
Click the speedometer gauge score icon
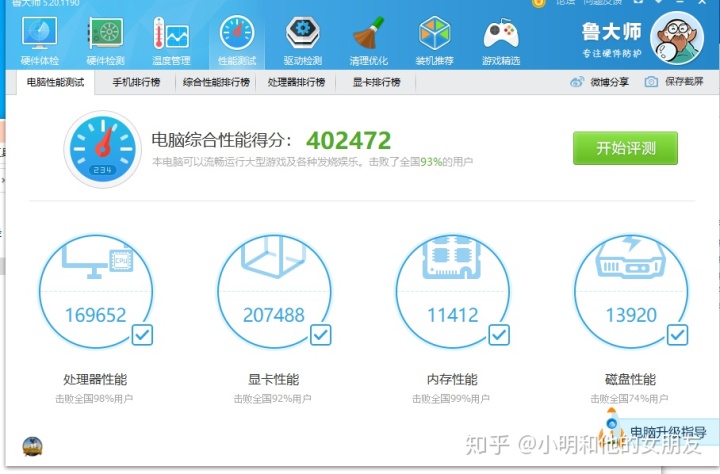coord(102,149)
